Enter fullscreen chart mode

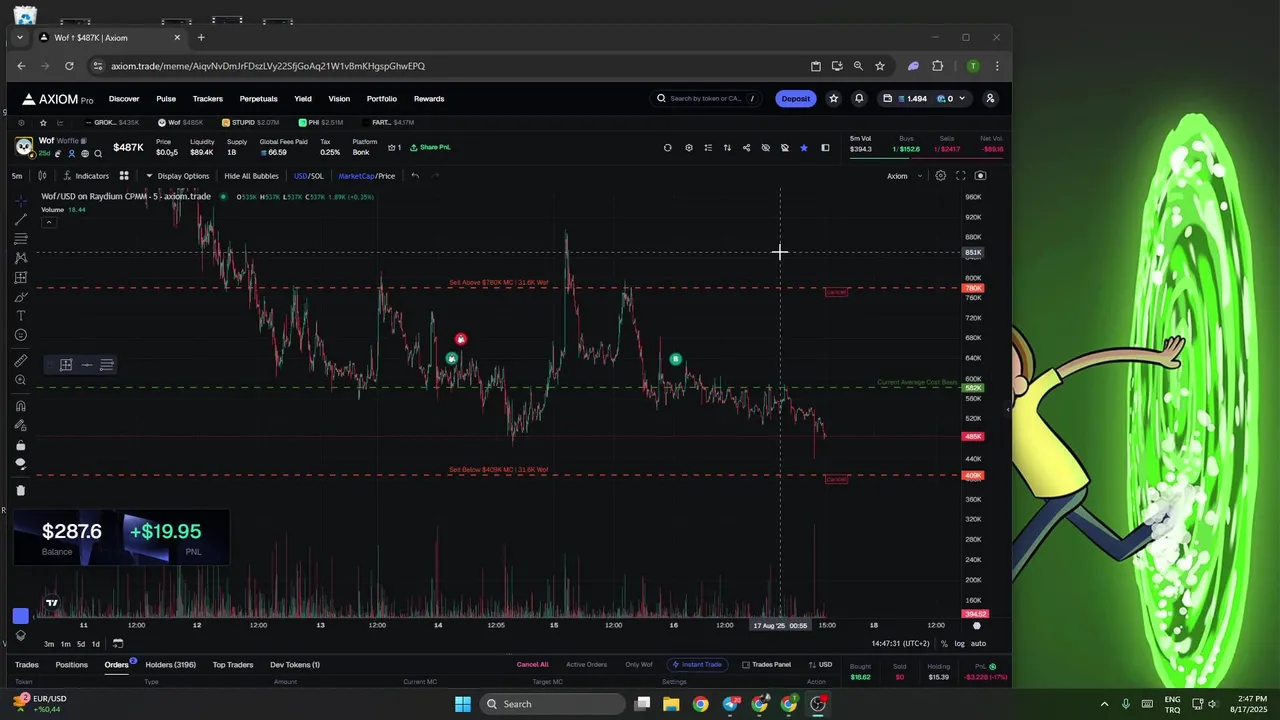click(960, 176)
